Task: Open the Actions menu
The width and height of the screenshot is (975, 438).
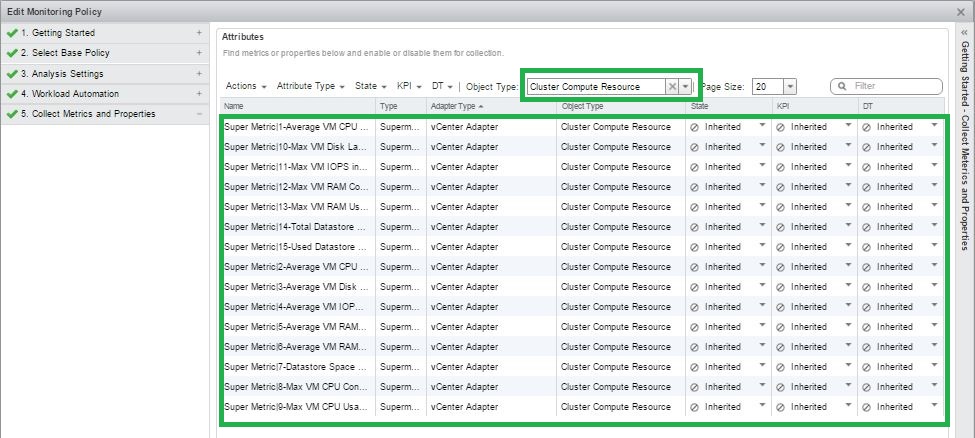Action: pyautogui.click(x=246, y=87)
